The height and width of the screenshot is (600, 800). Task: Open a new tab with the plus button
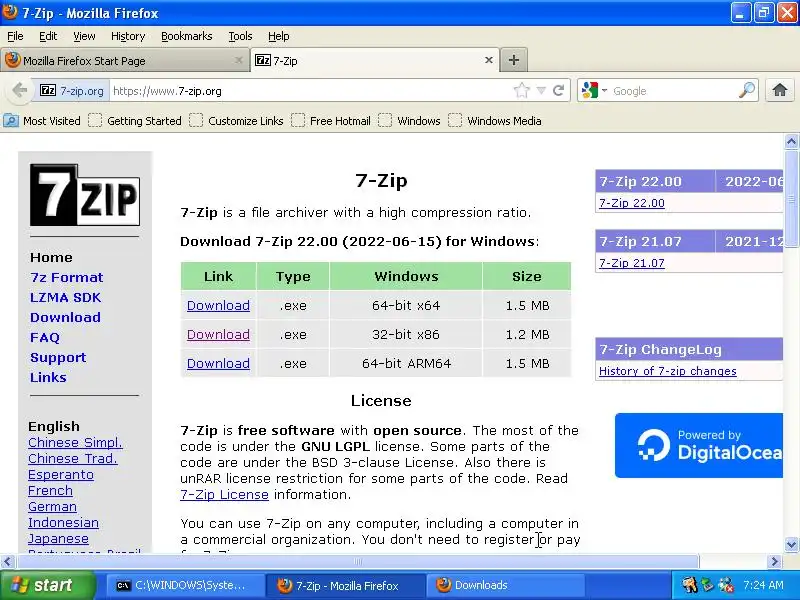click(x=514, y=60)
